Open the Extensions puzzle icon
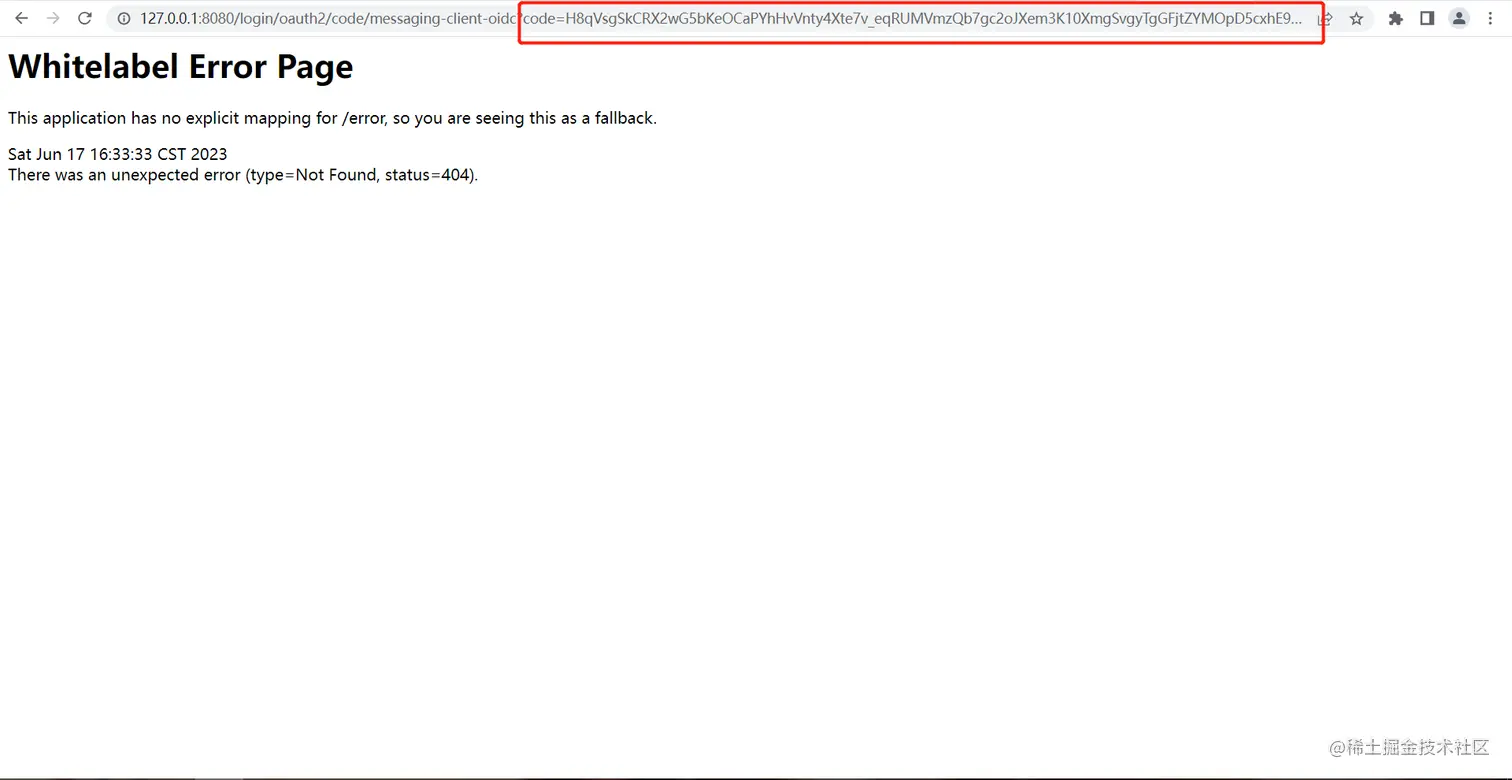This screenshot has width=1512, height=780. click(x=1396, y=18)
